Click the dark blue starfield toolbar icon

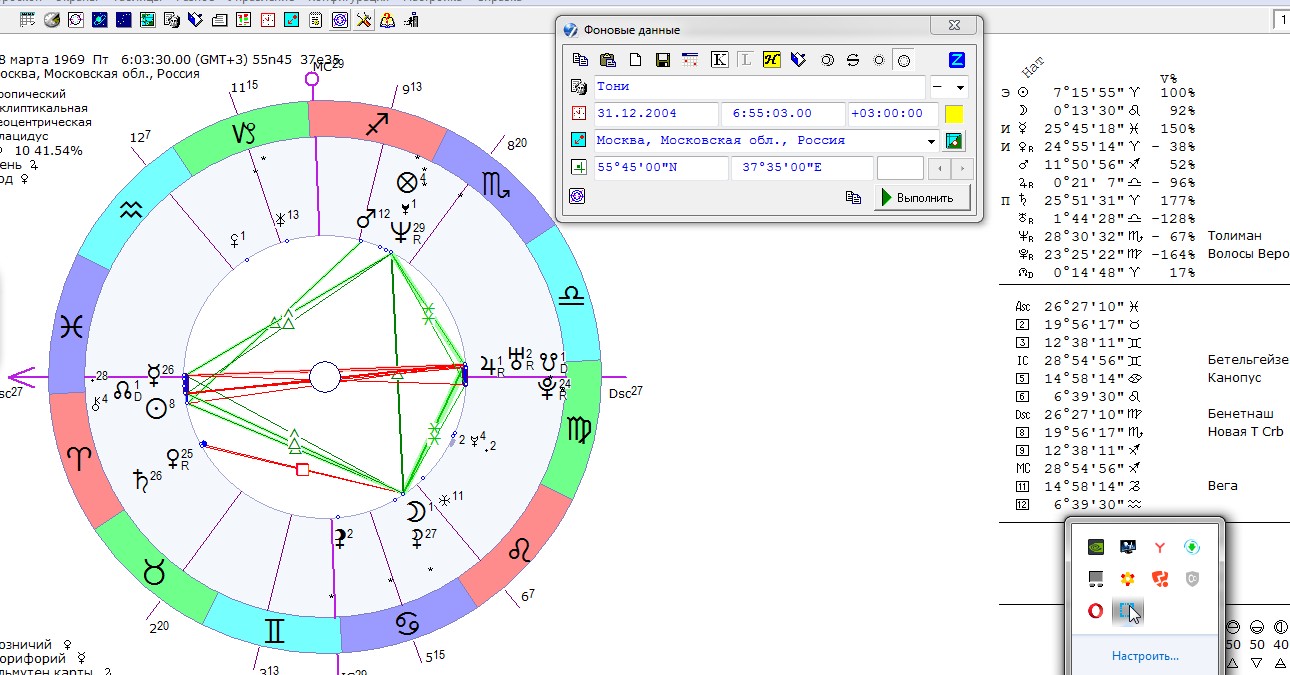(x=124, y=19)
